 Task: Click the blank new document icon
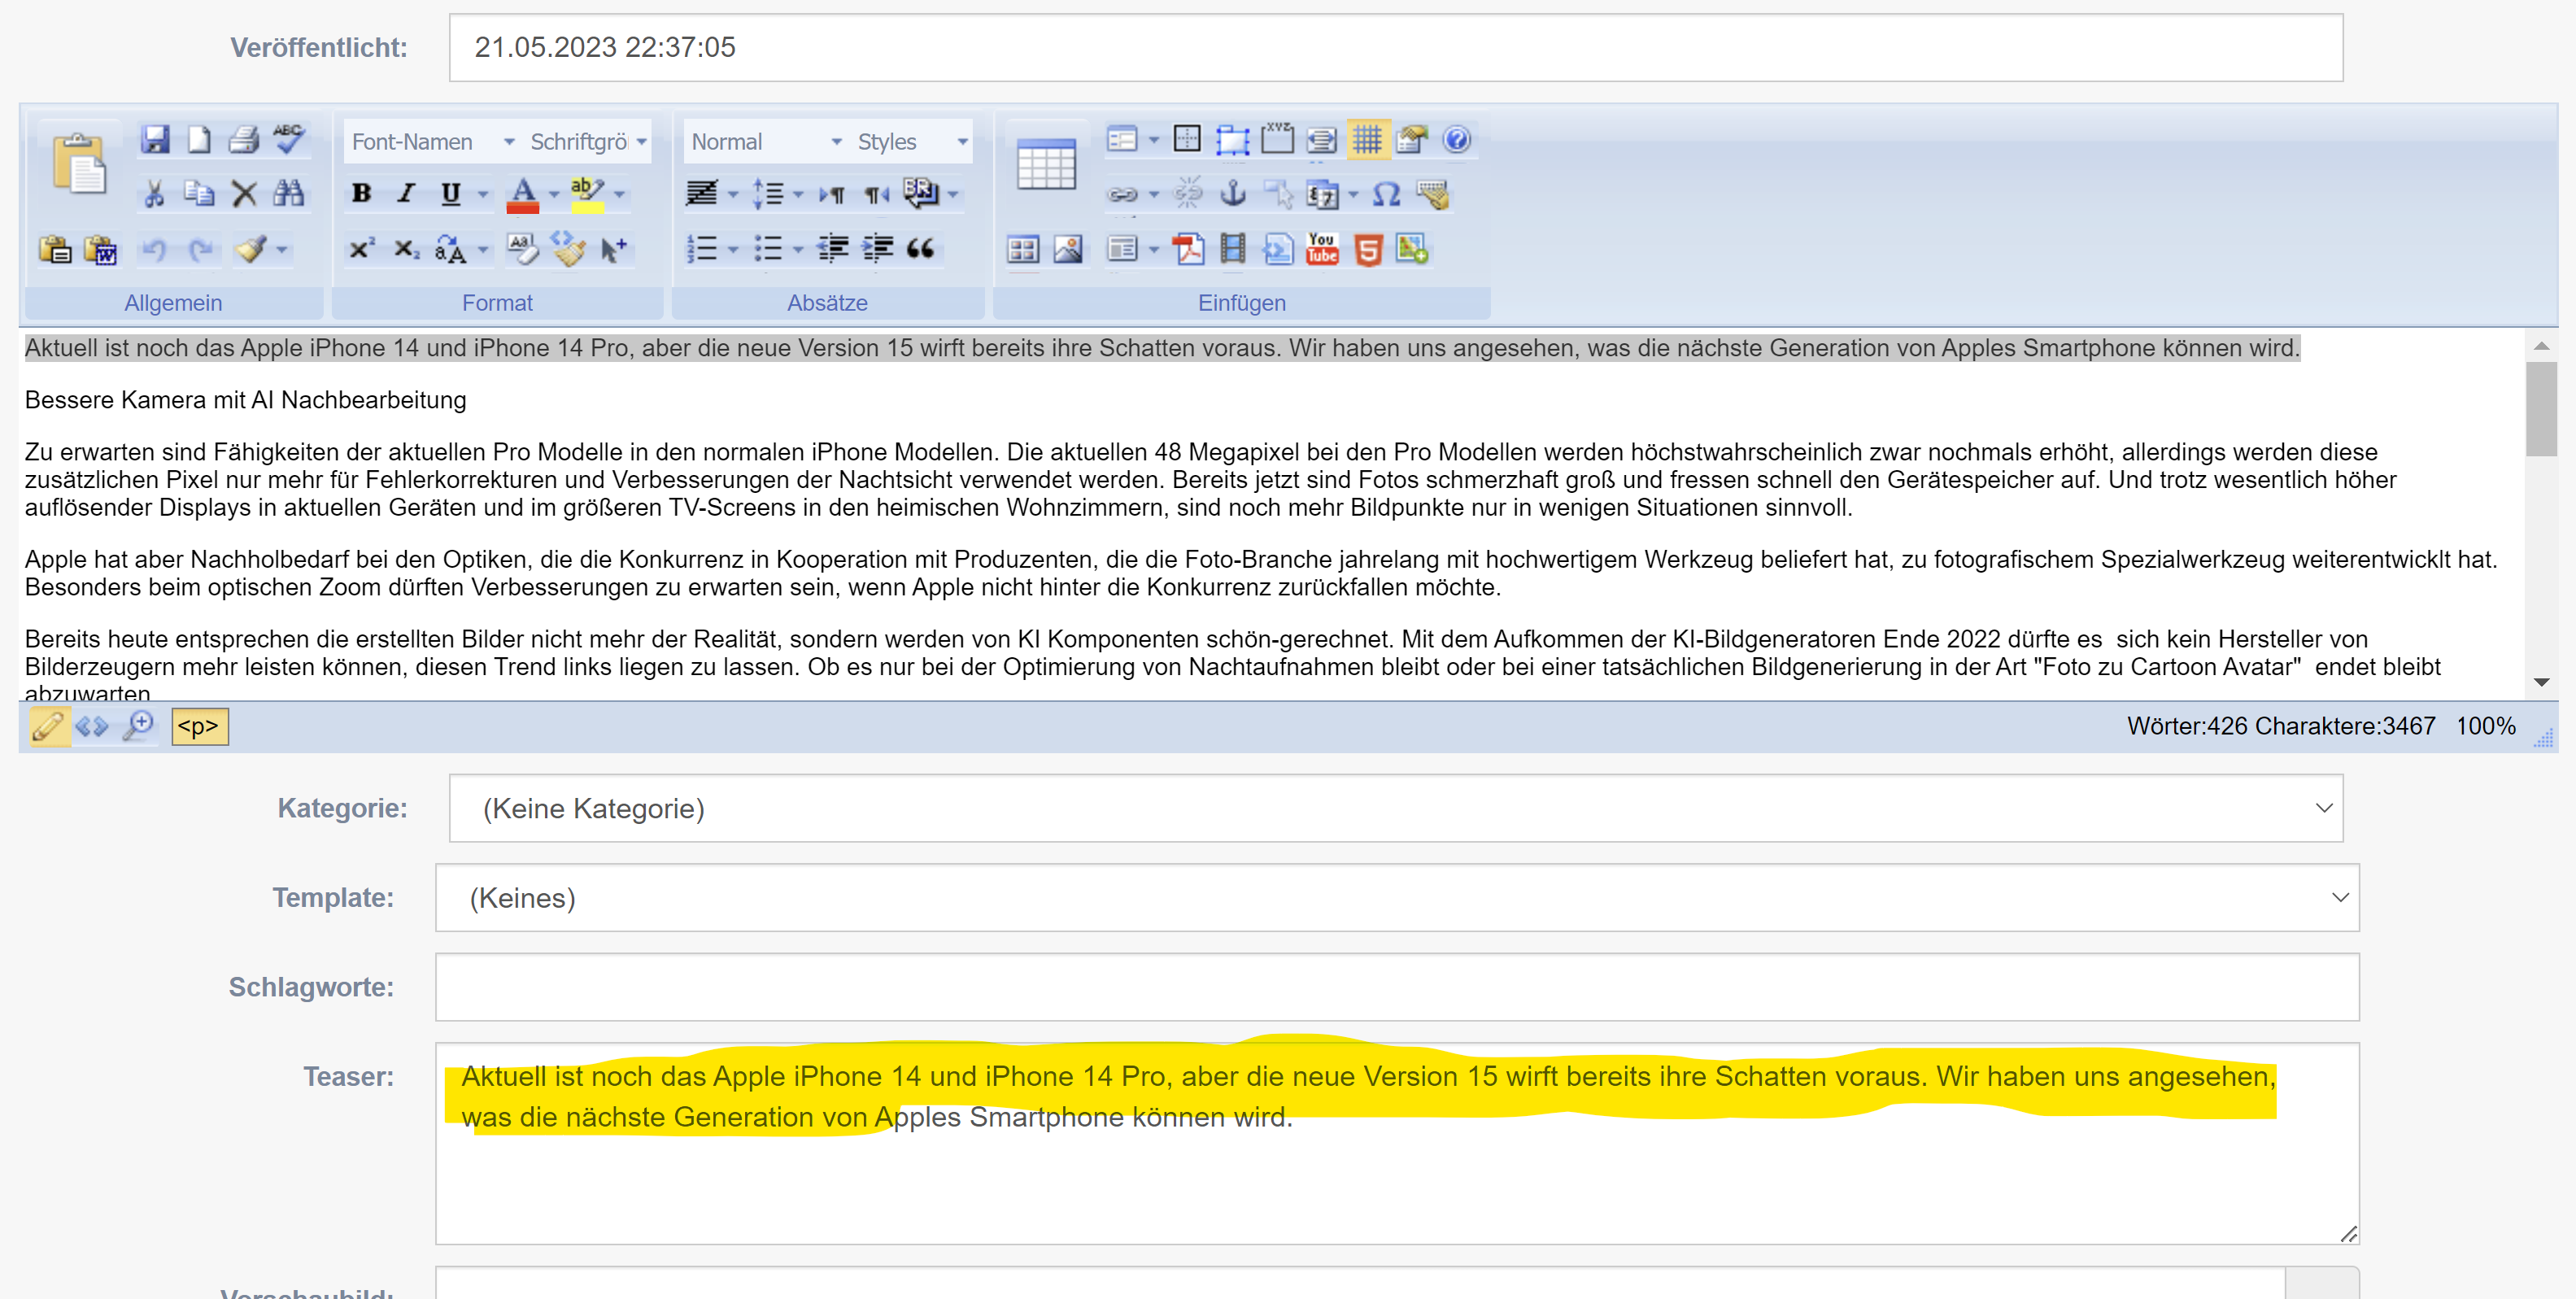[199, 139]
